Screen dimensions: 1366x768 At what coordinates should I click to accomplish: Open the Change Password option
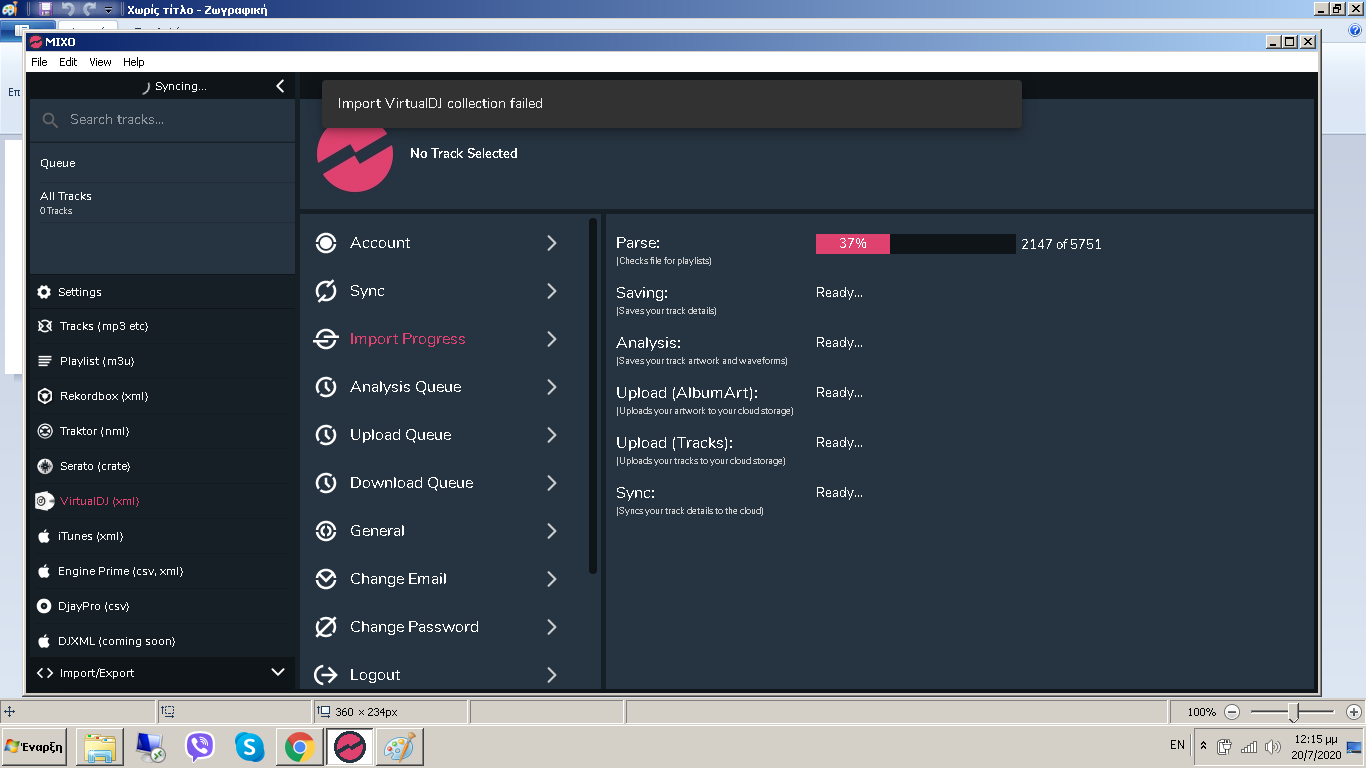pos(414,627)
